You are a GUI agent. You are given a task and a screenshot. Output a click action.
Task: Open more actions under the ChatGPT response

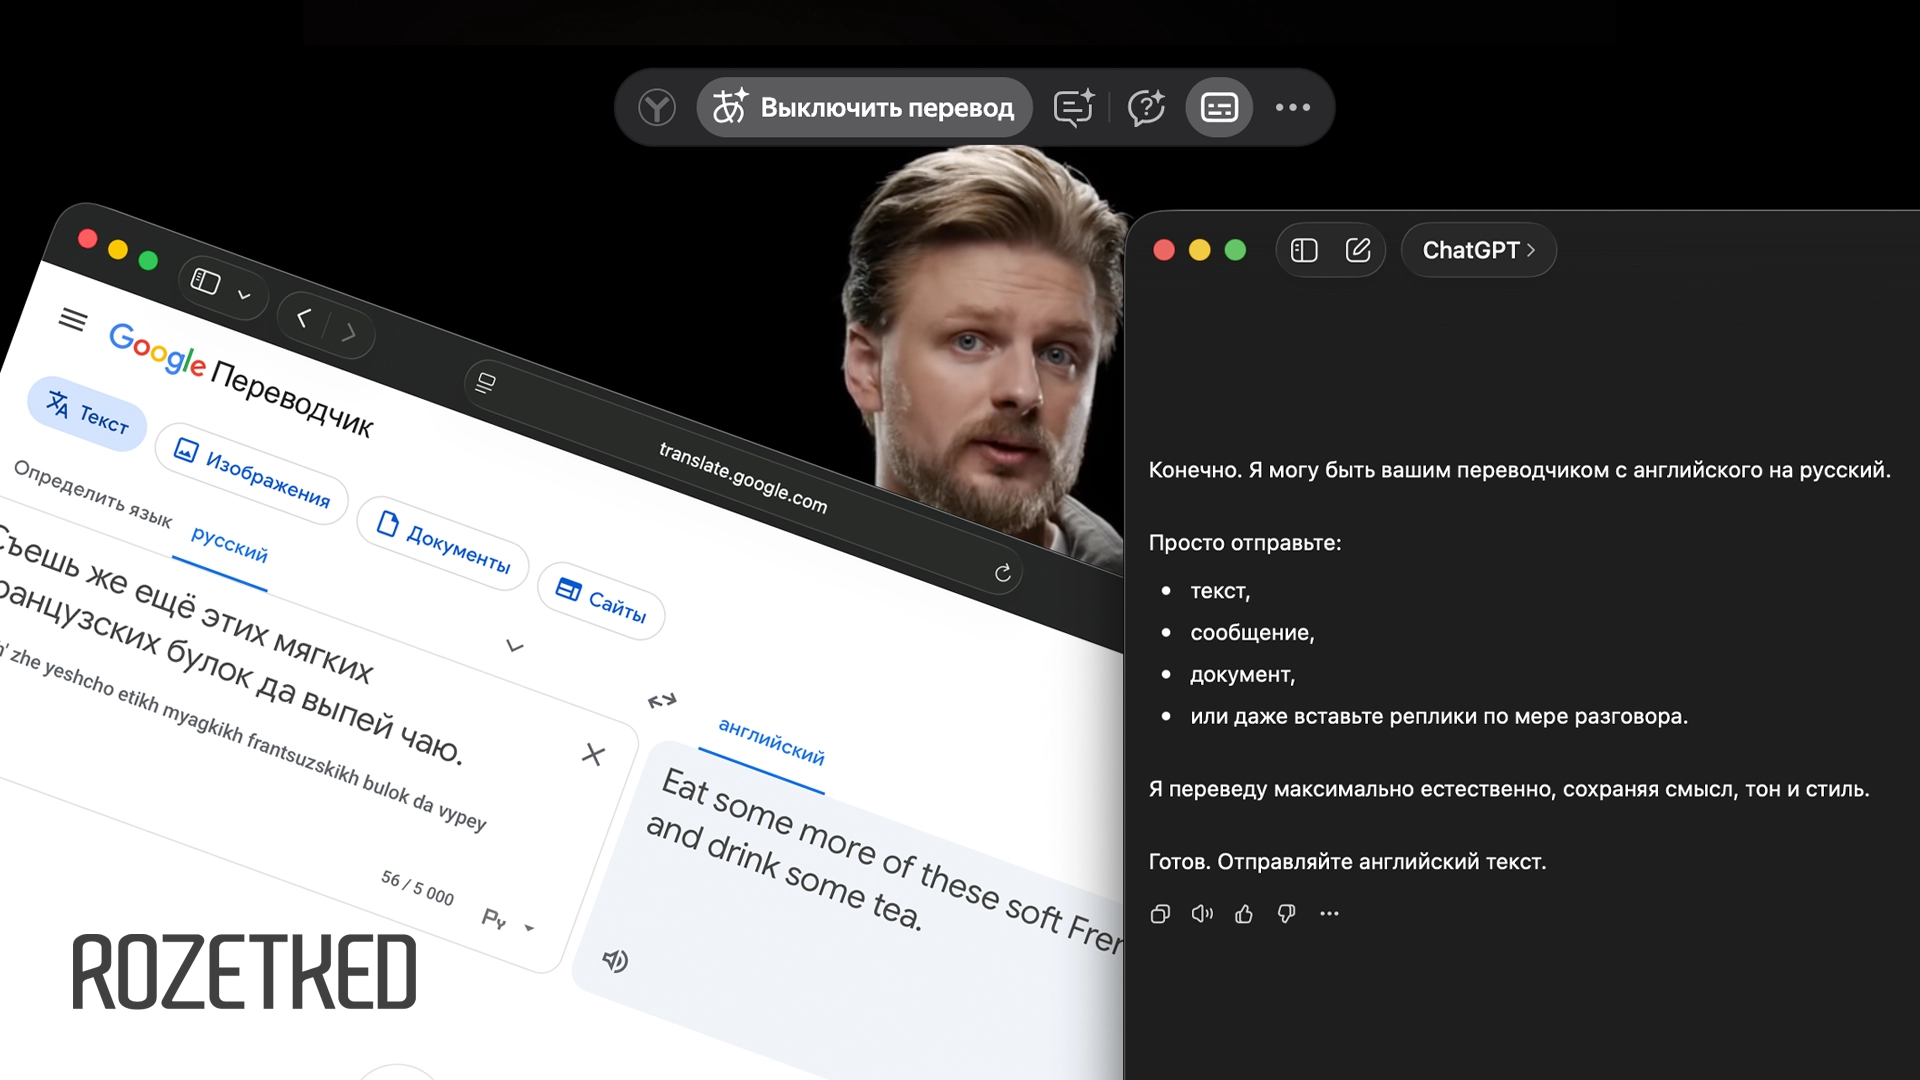[1329, 913]
